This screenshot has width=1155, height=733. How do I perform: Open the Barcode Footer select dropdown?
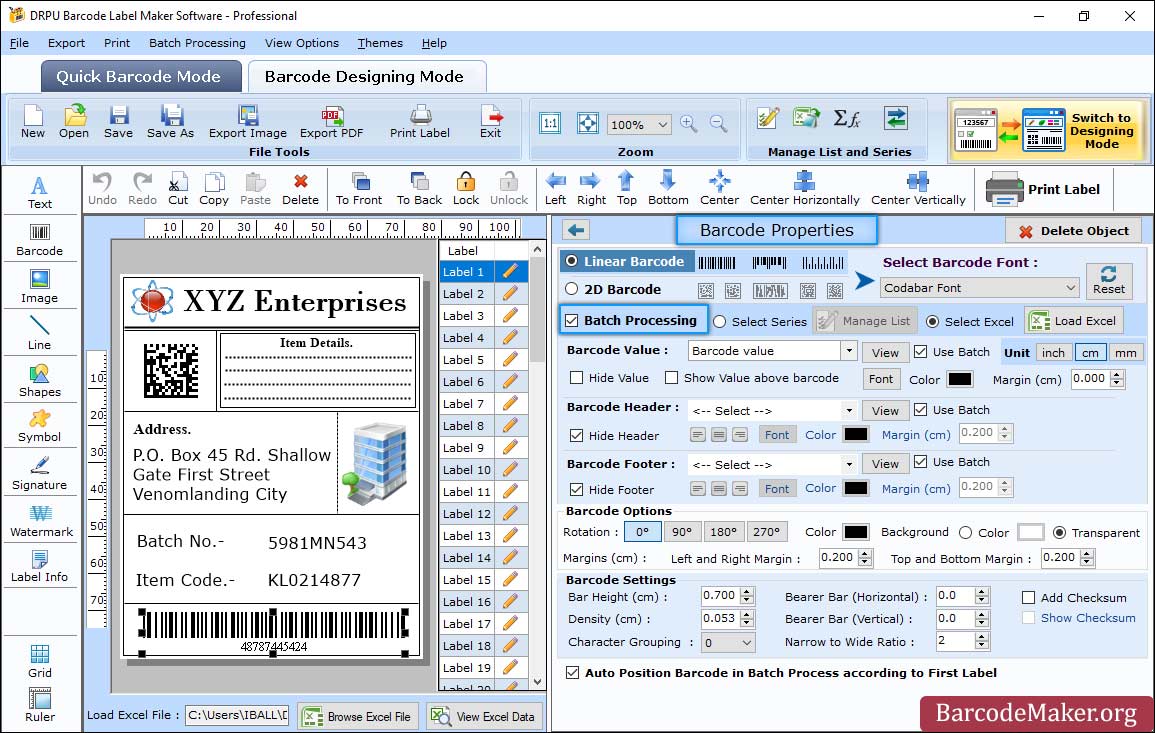pos(849,464)
